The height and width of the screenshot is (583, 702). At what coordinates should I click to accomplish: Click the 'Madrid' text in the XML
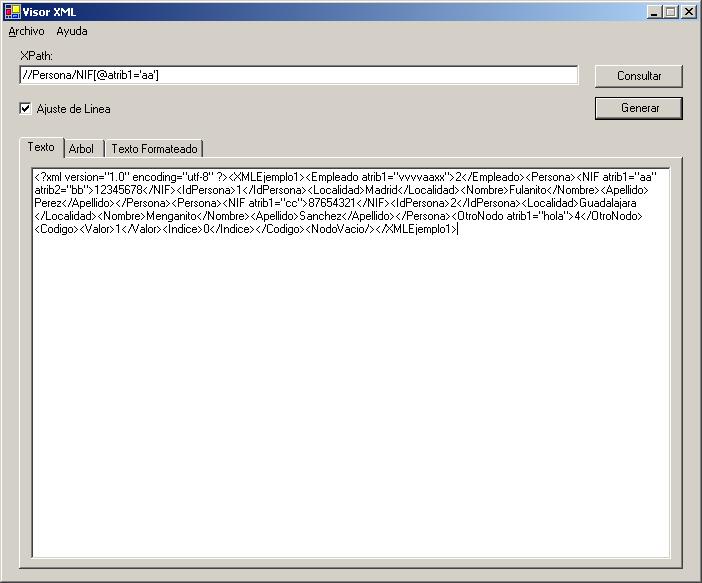tap(381, 190)
